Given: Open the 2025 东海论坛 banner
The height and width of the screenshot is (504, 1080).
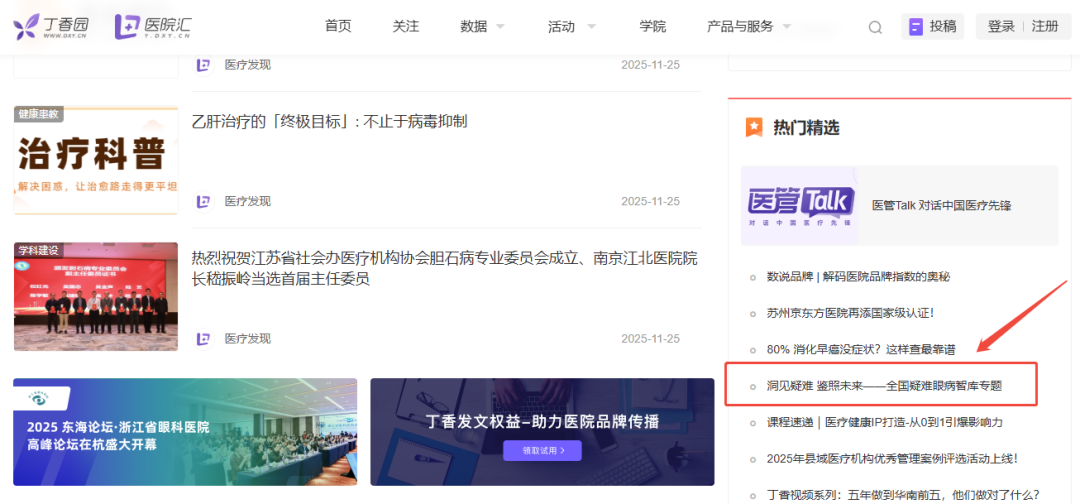Looking at the screenshot, I should tap(185, 432).
